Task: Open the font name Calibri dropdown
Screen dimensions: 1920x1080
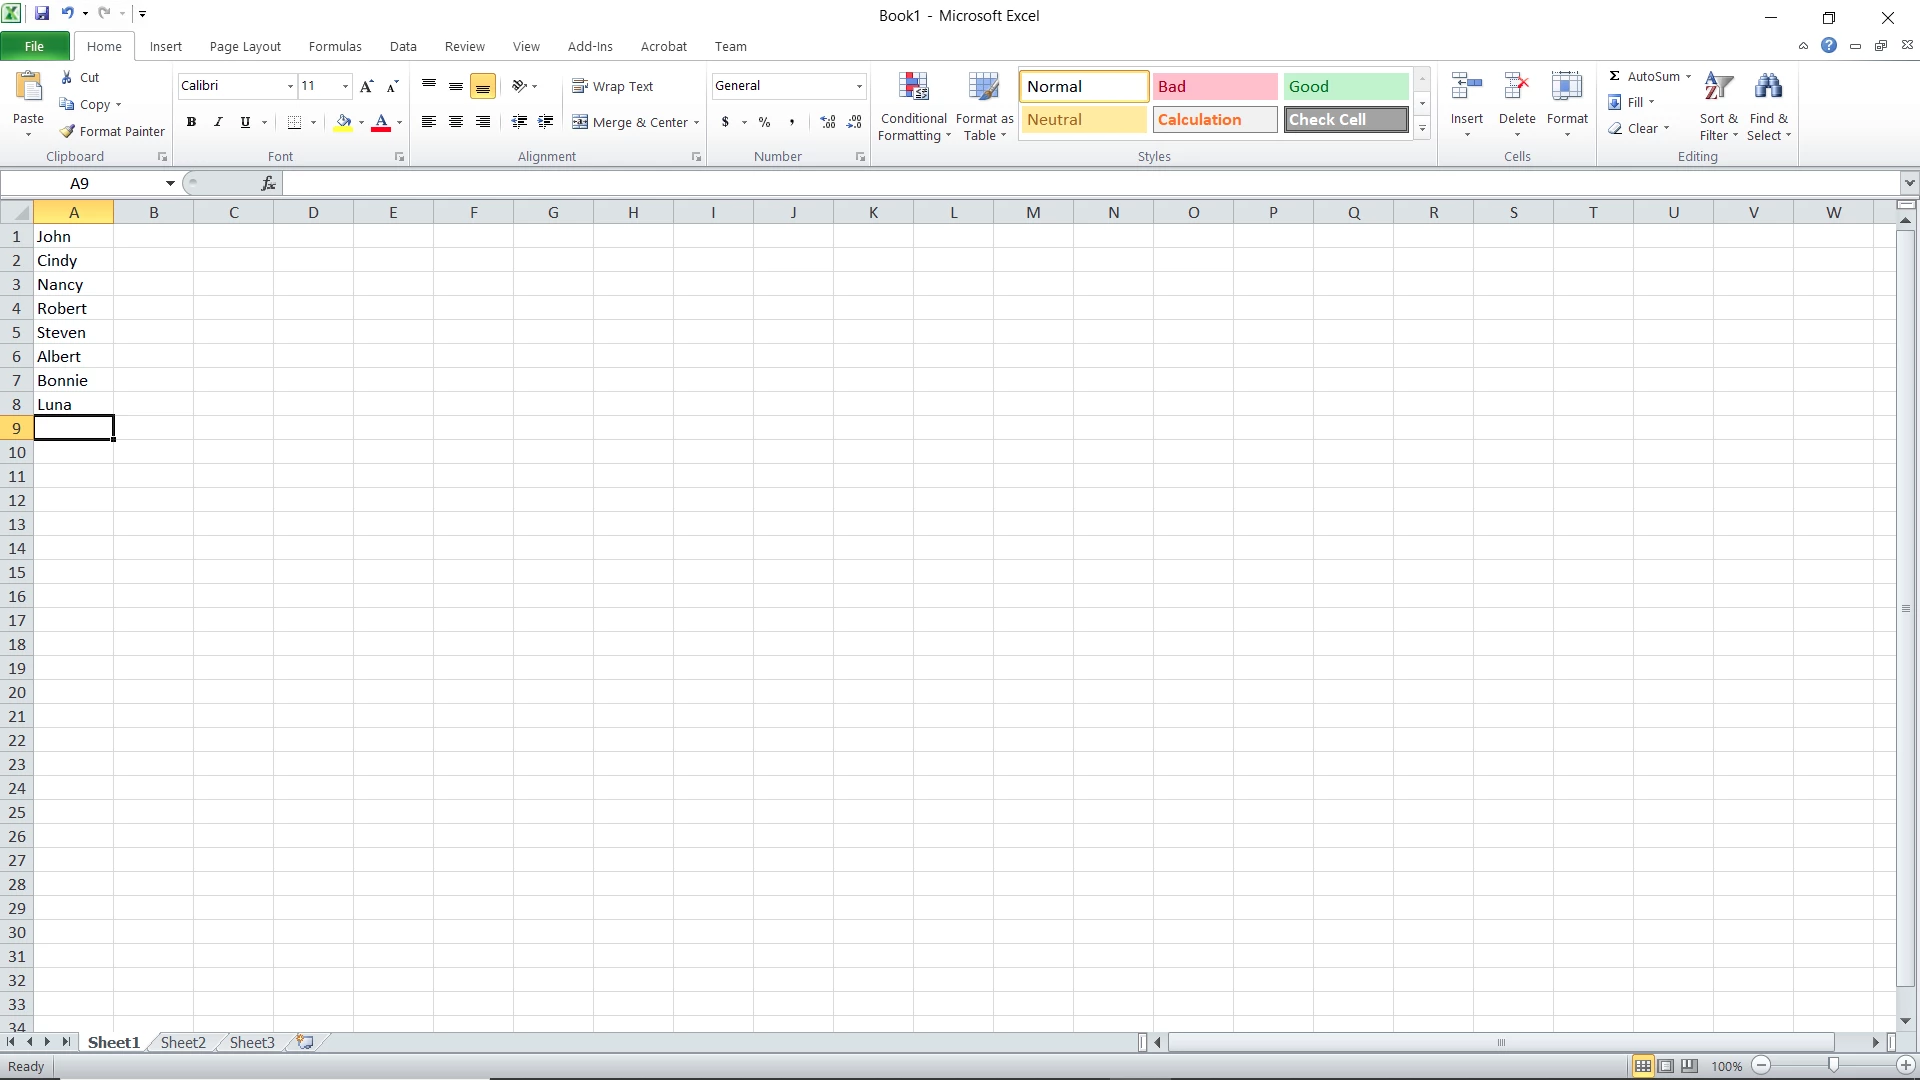Action: [x=290, y=86]
